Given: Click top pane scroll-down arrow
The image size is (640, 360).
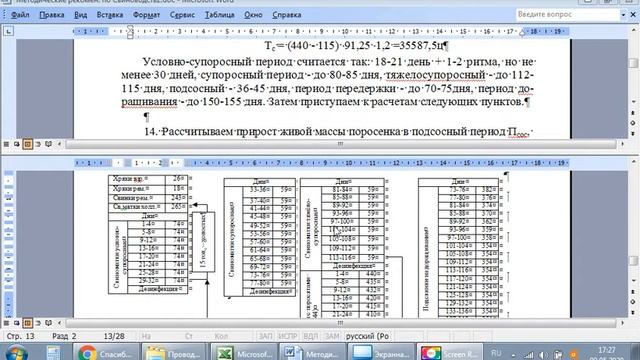Looking at the screenshot, I should click(633, 102).
